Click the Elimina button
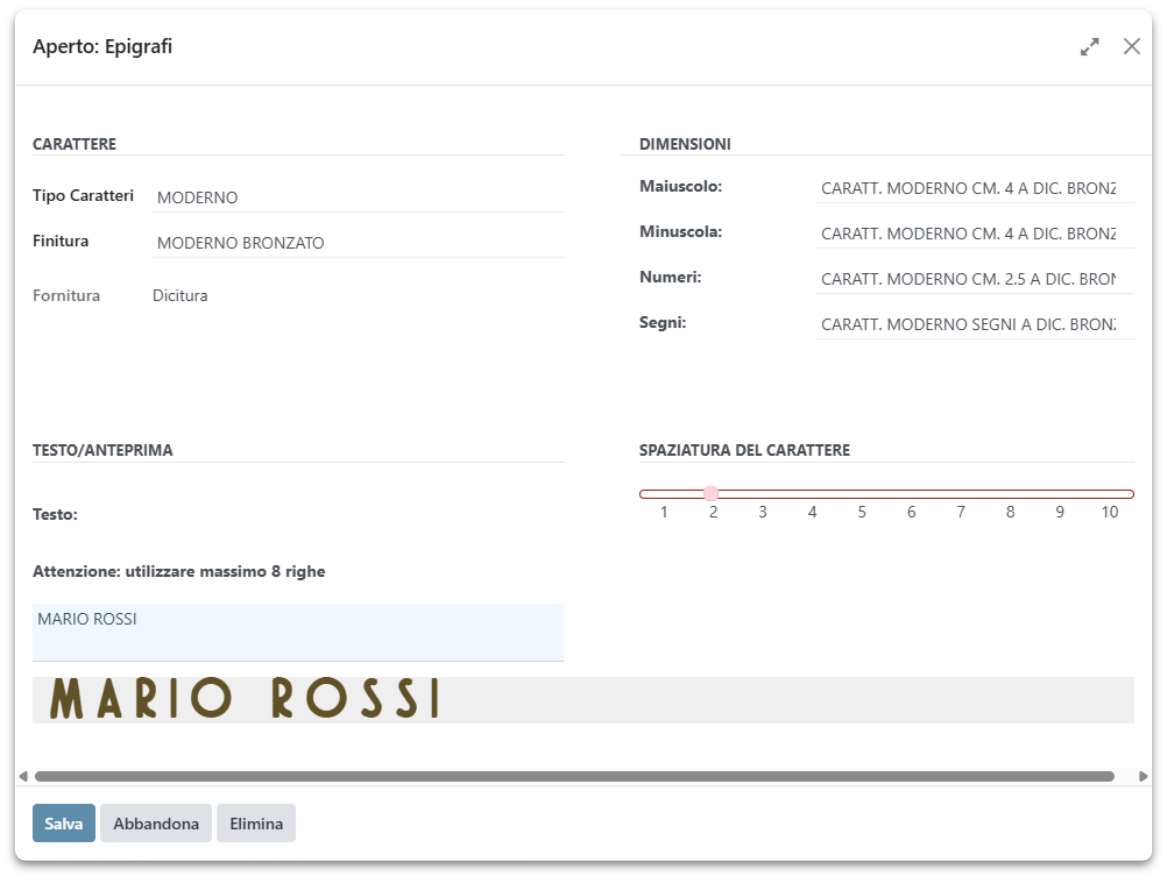Viewport: 1167px width, 880px height. [x=256, y=824]
